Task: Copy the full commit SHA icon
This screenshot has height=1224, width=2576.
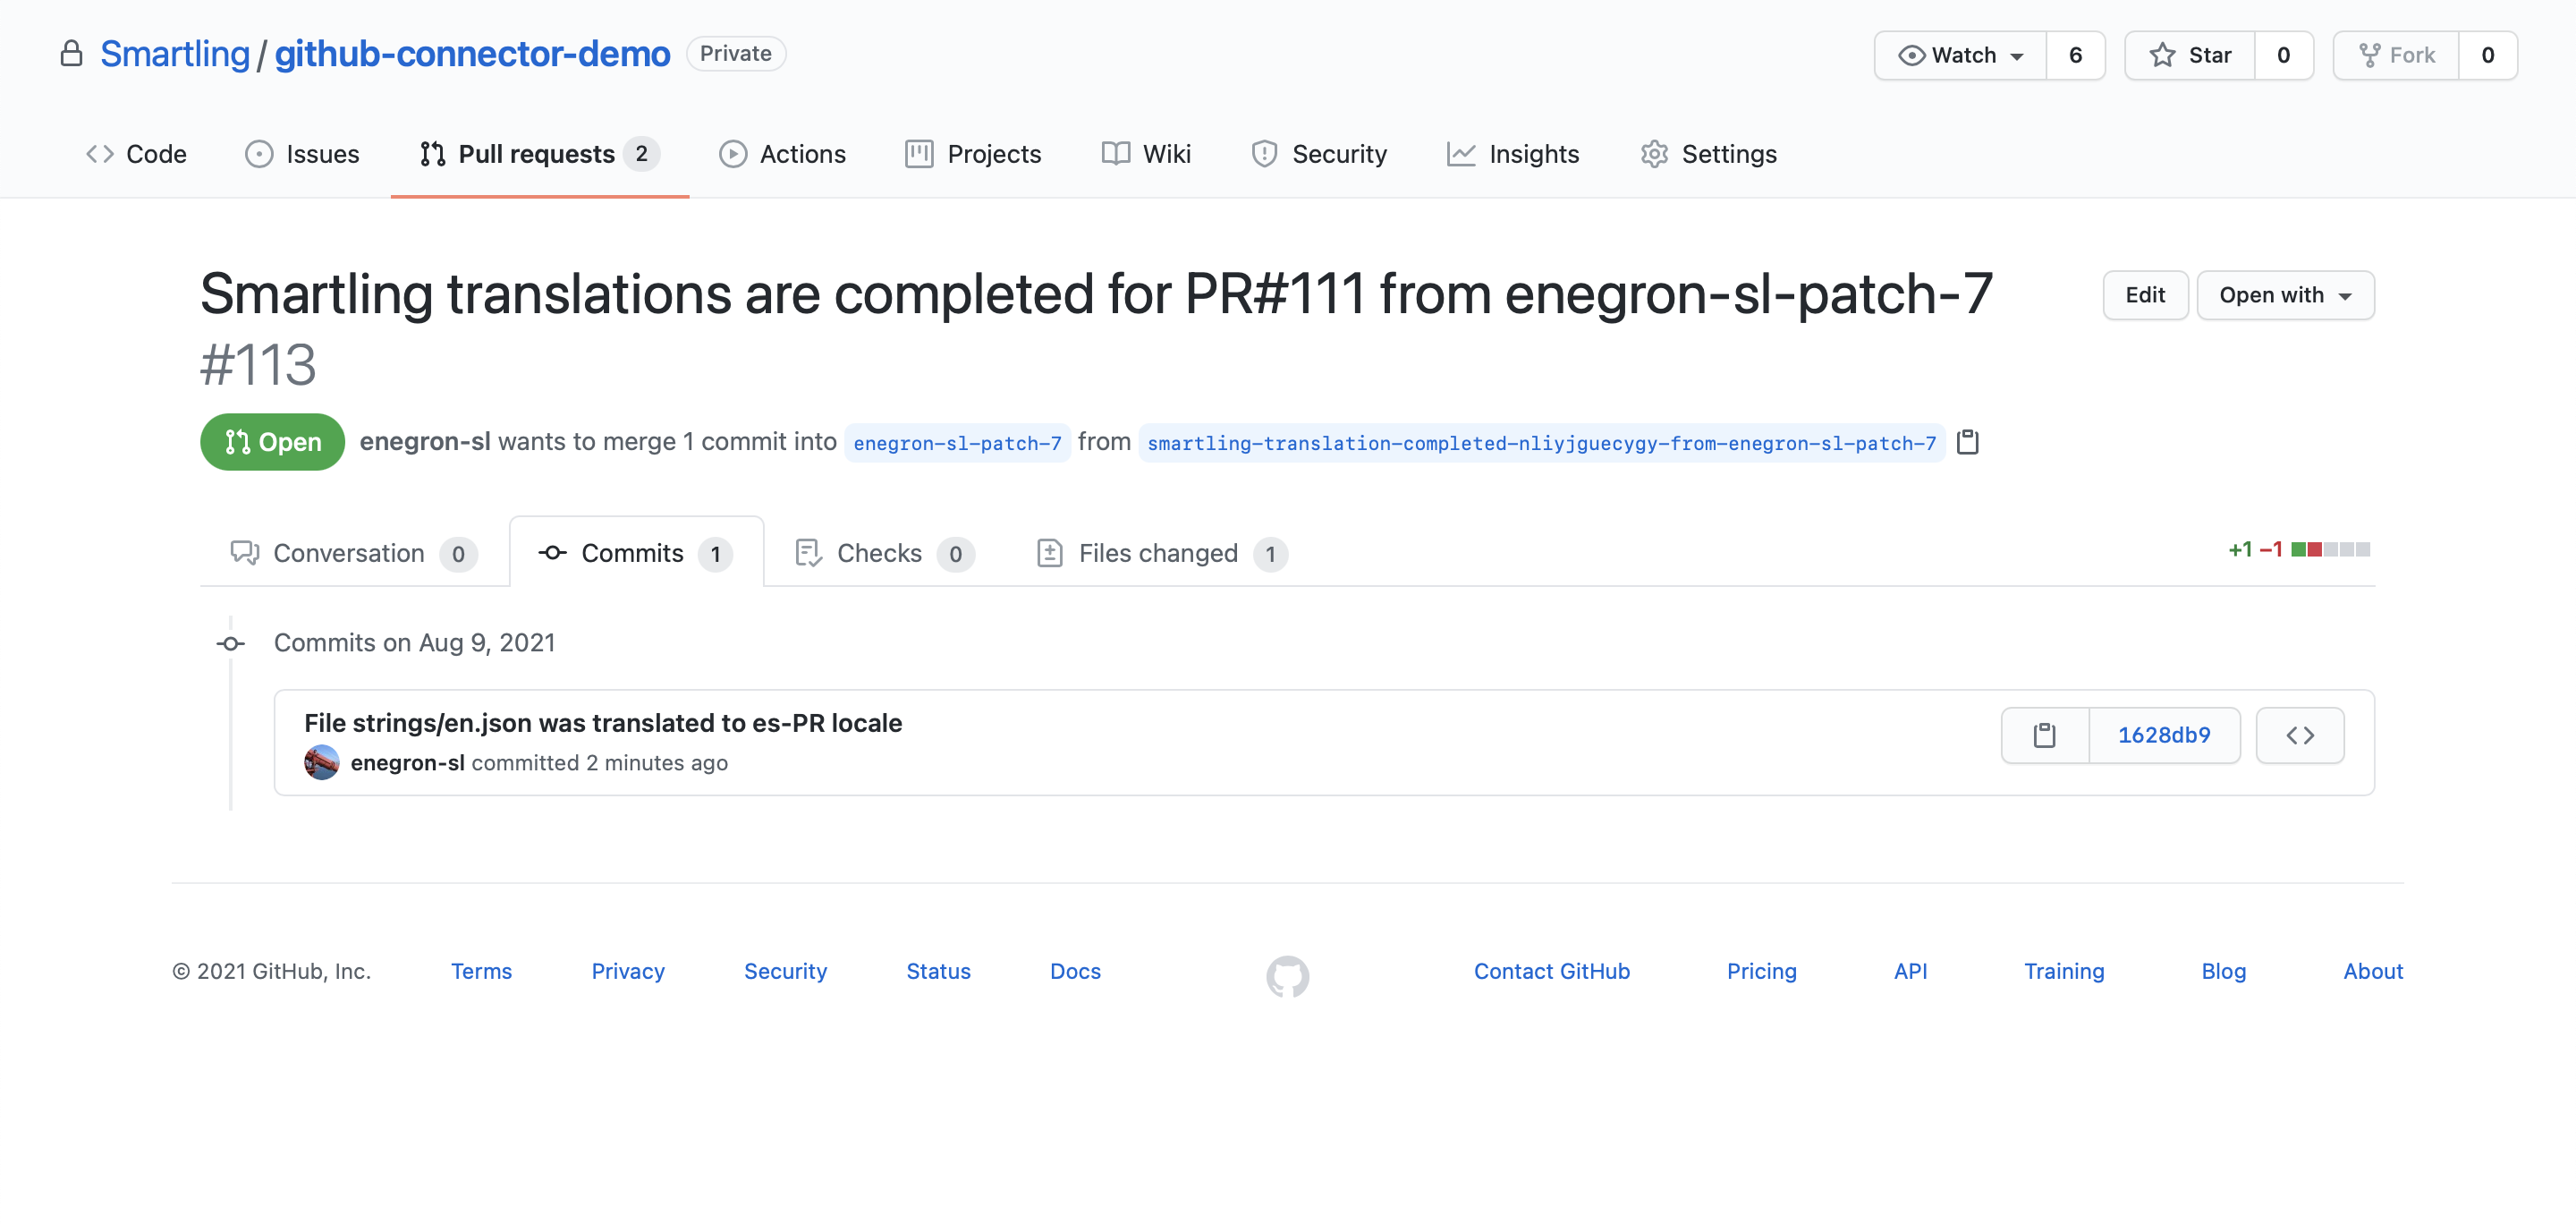Action: pos(2045,735)
